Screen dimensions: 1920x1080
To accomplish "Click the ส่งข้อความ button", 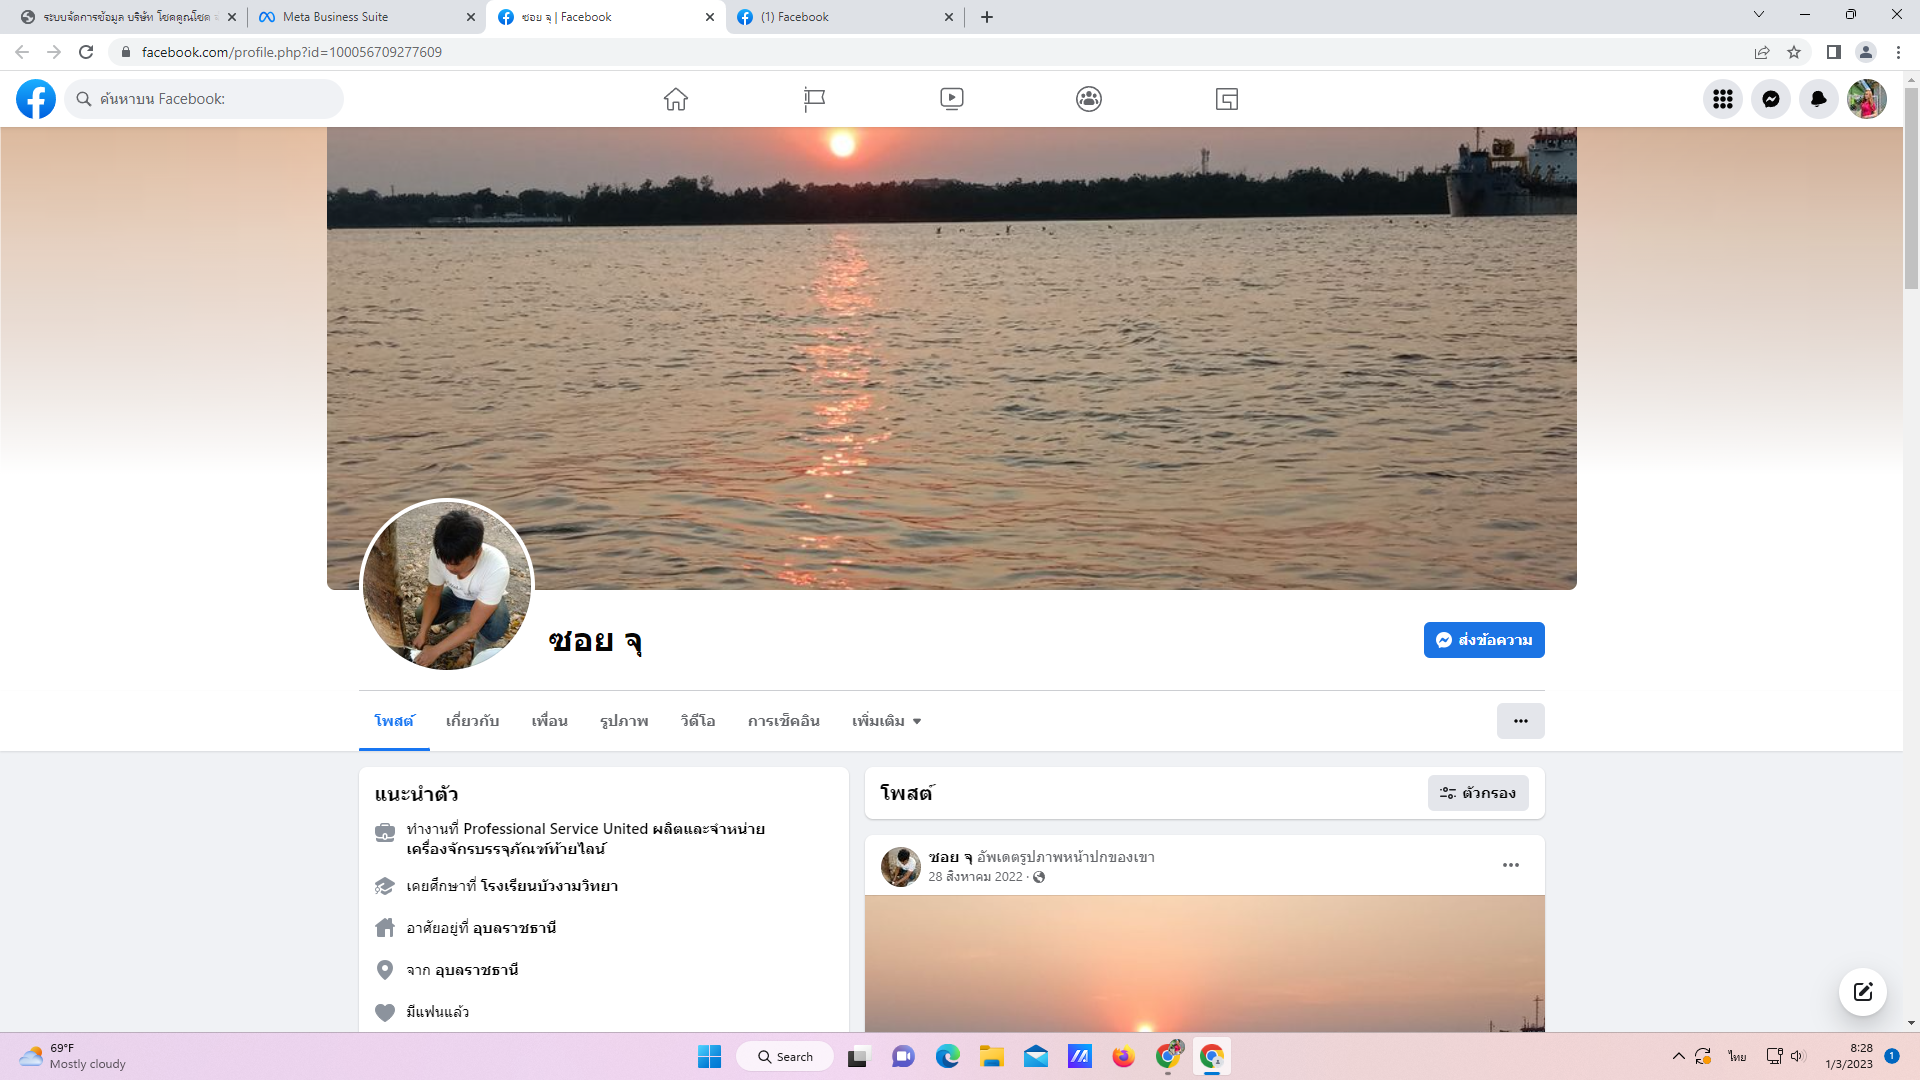I will tap(1484, 640).
